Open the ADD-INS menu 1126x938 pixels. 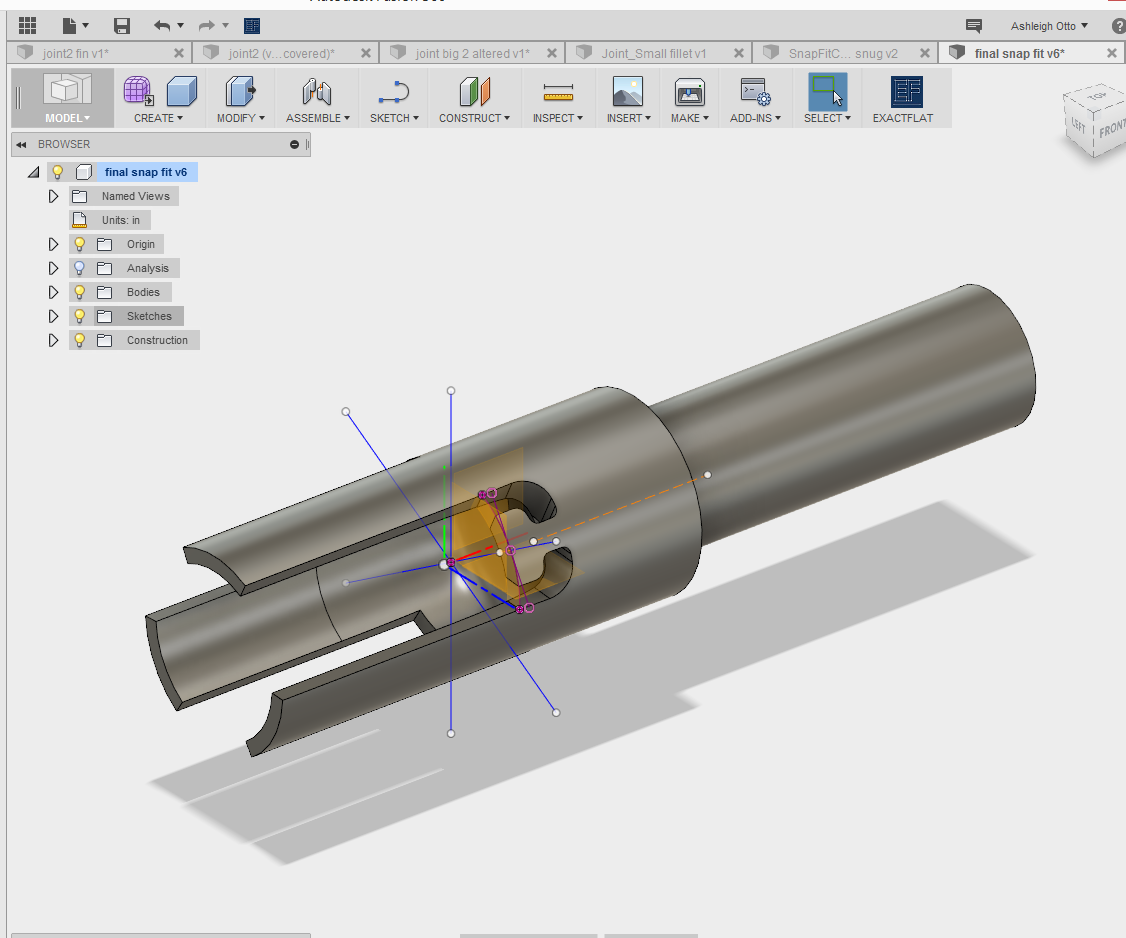(755, 118)
